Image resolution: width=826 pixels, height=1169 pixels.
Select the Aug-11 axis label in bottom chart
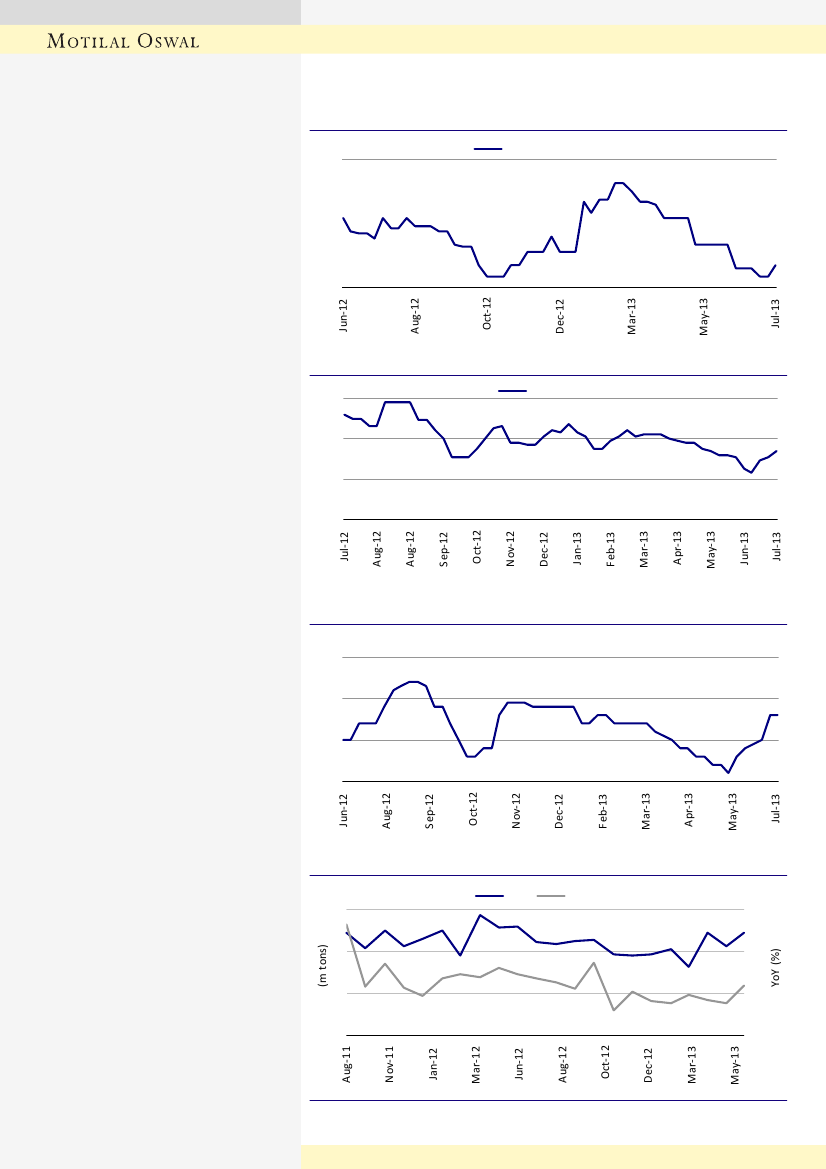tap(348, 1064)
